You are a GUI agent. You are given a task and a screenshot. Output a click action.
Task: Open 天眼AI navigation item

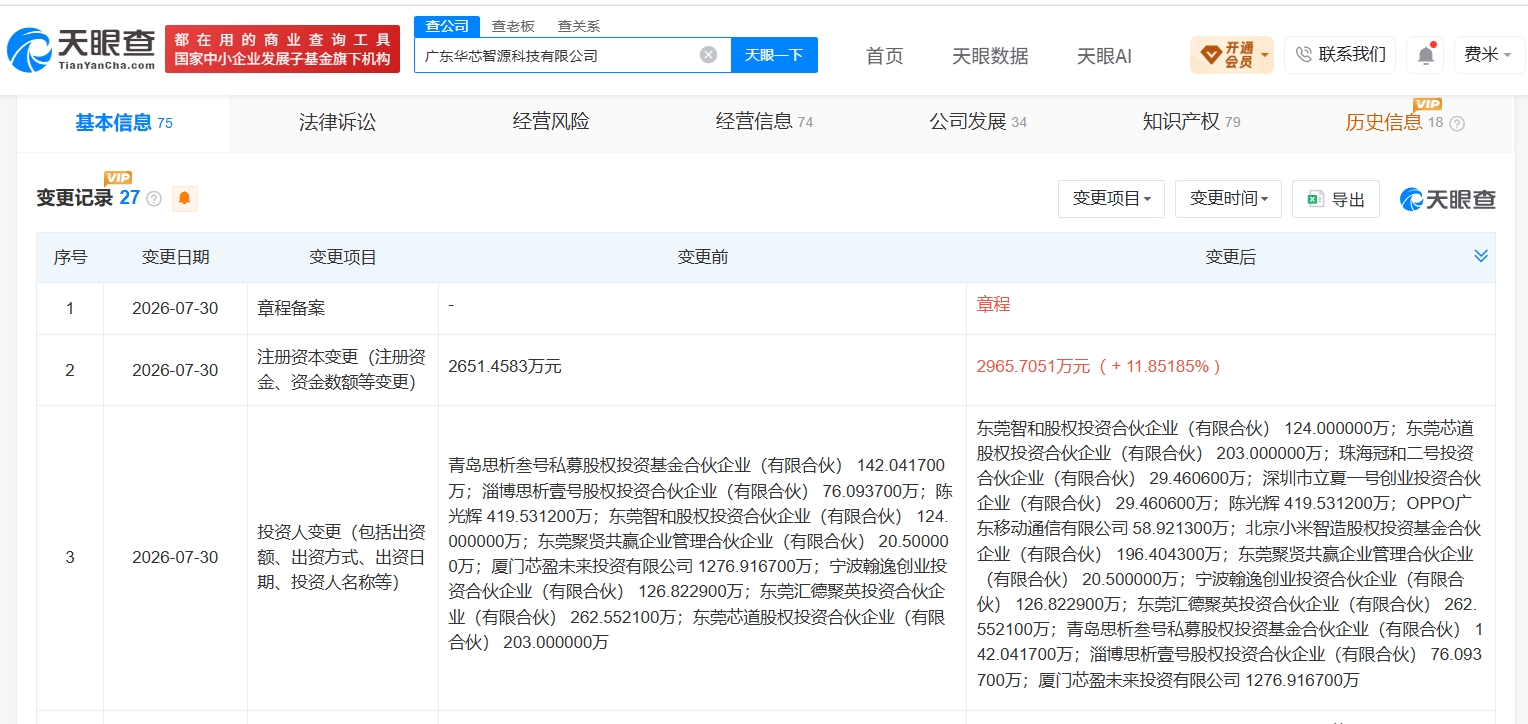point(1104,56)
